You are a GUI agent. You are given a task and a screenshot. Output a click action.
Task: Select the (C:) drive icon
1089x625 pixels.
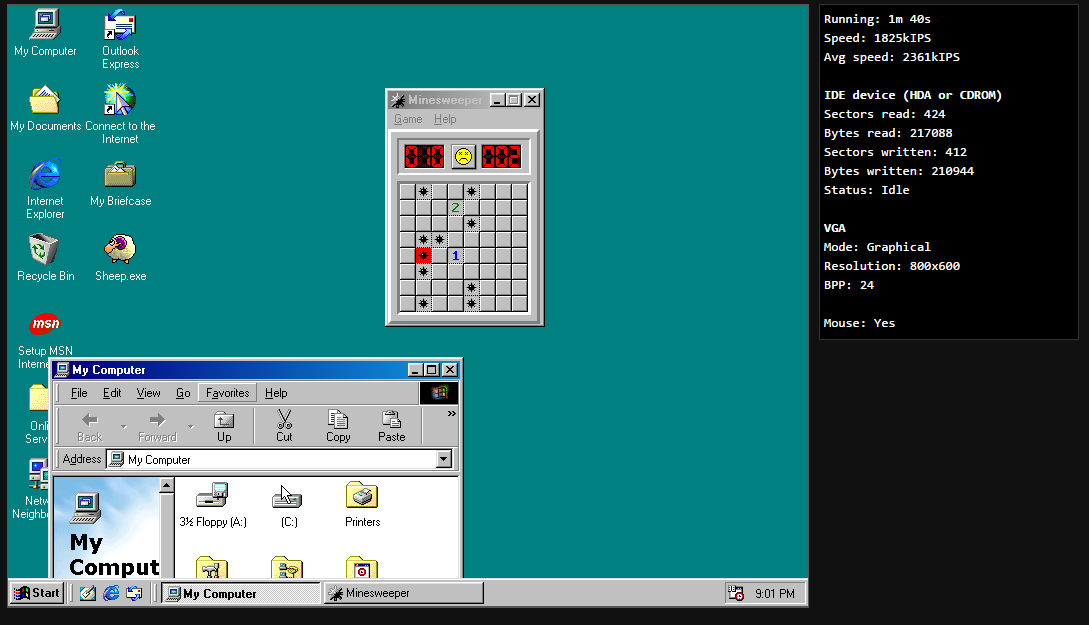pos(288,505)
